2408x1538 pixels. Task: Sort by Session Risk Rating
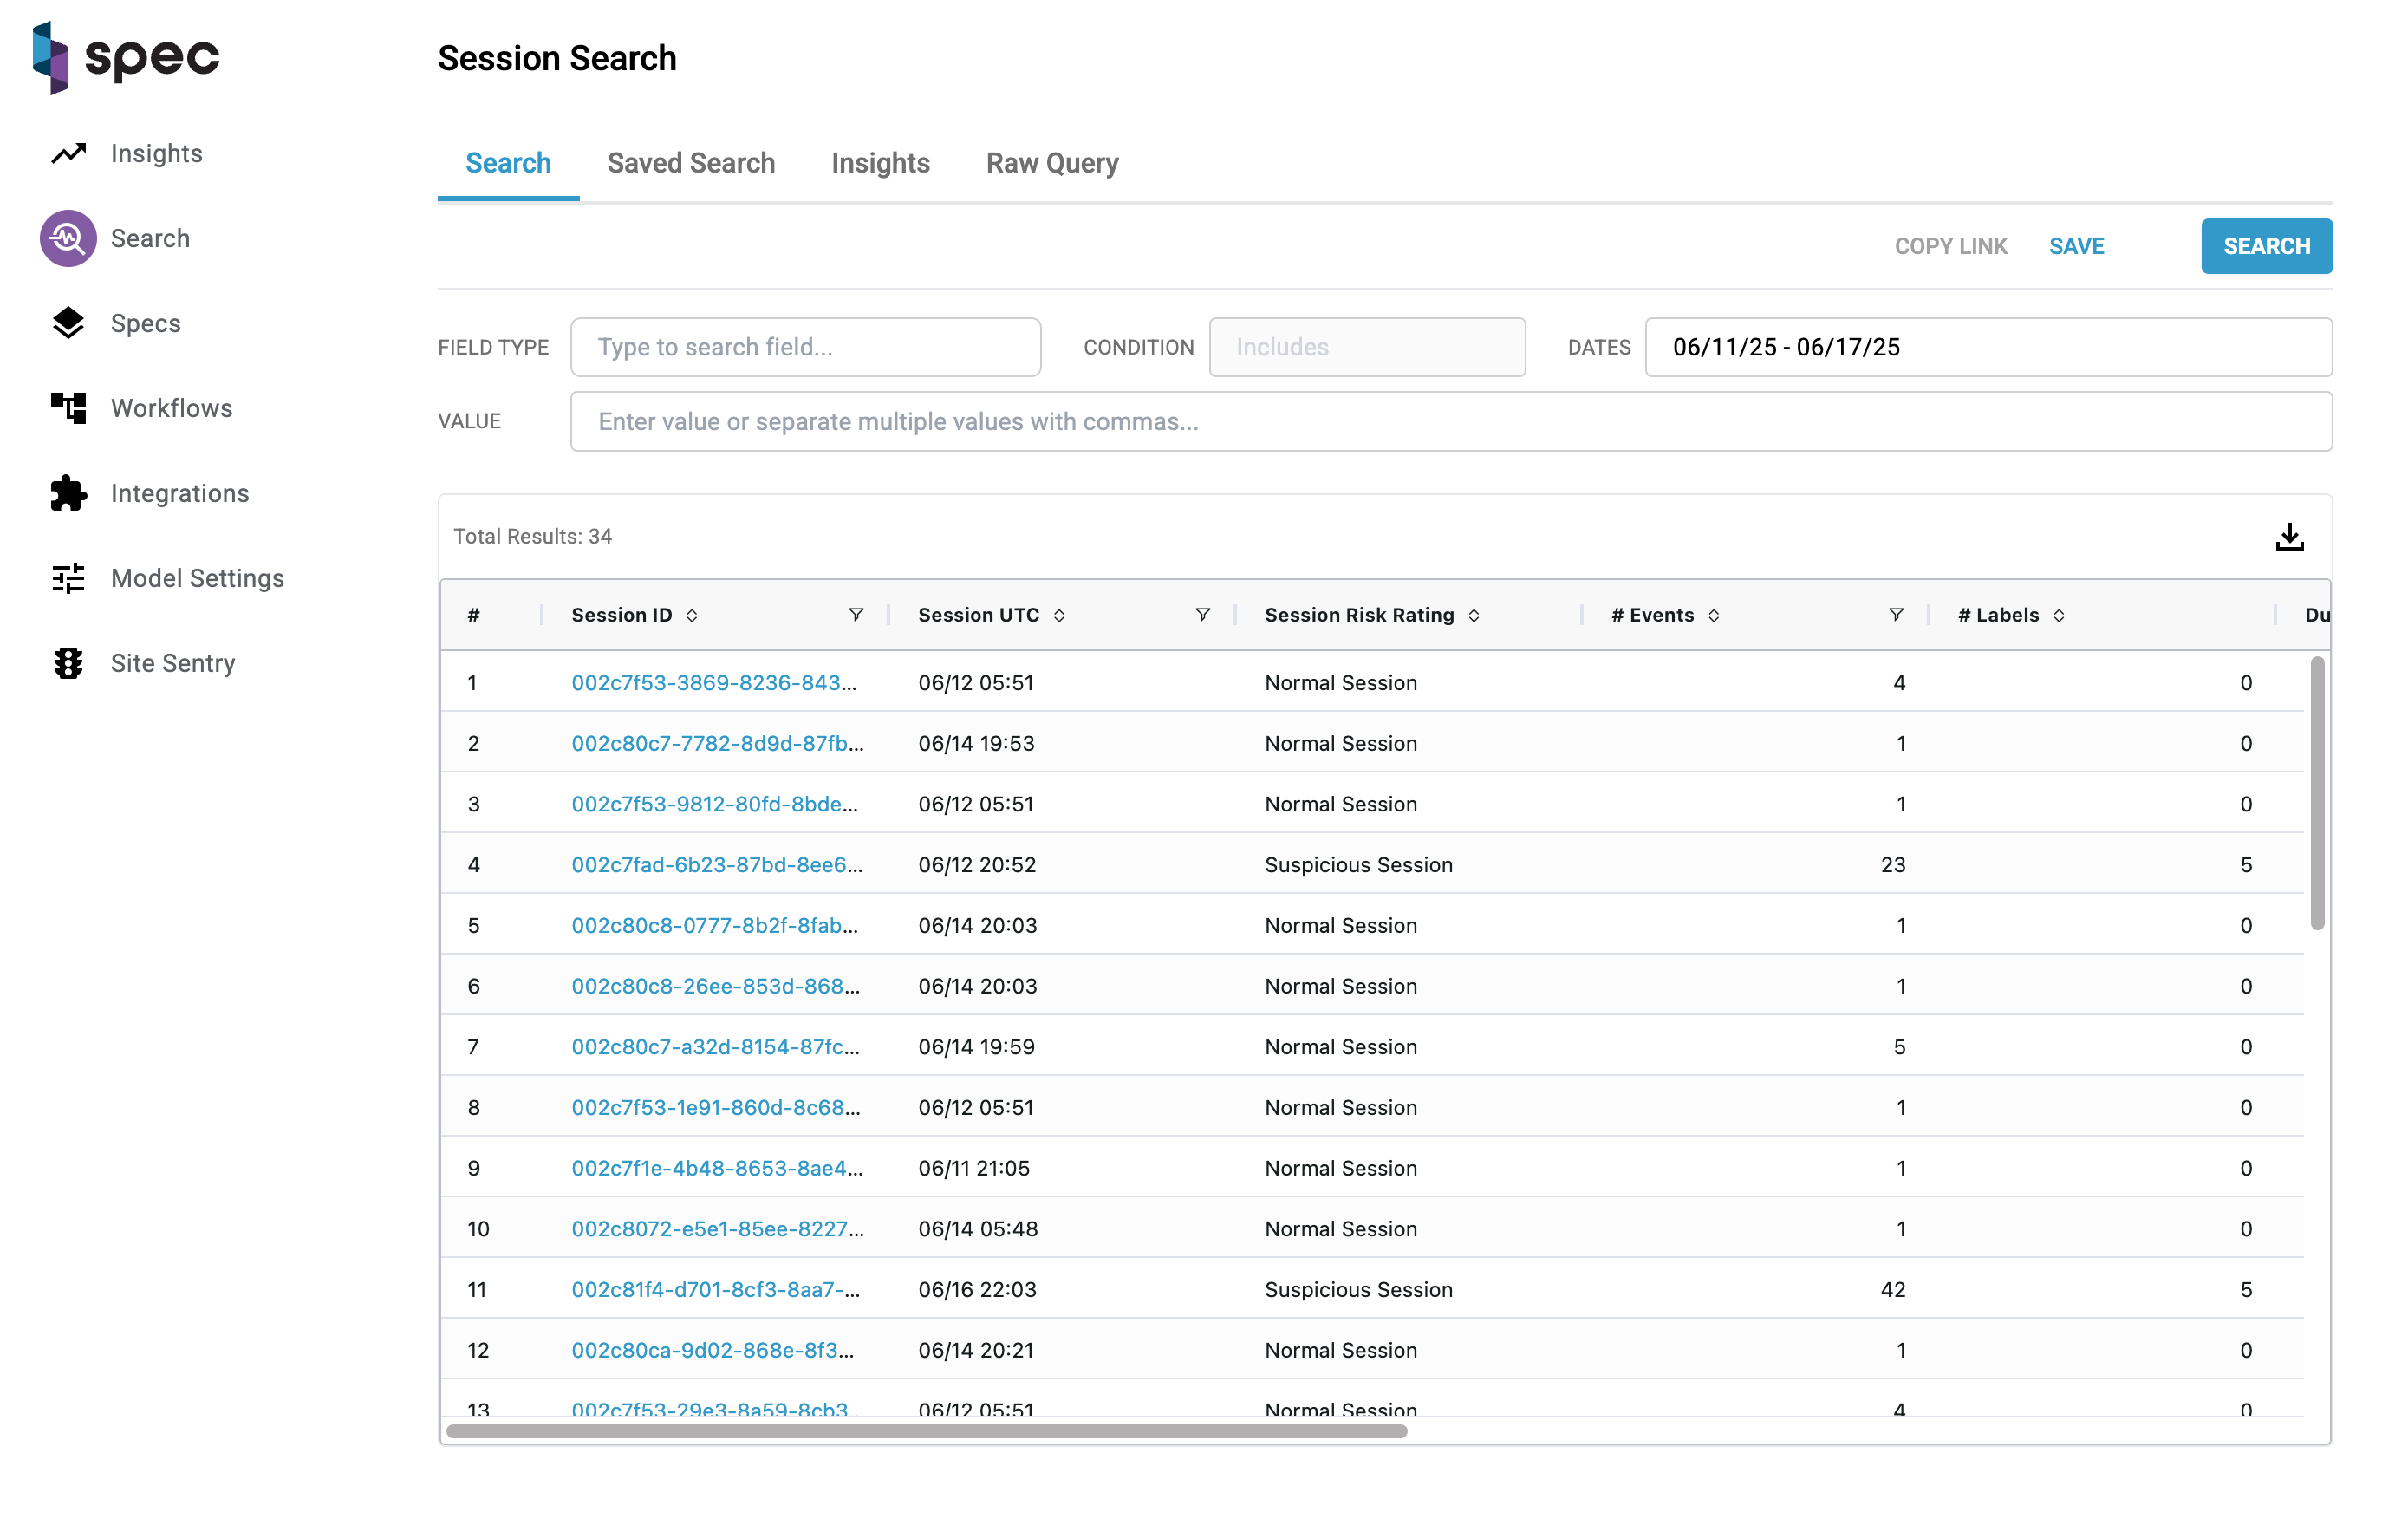point(1474,616)
